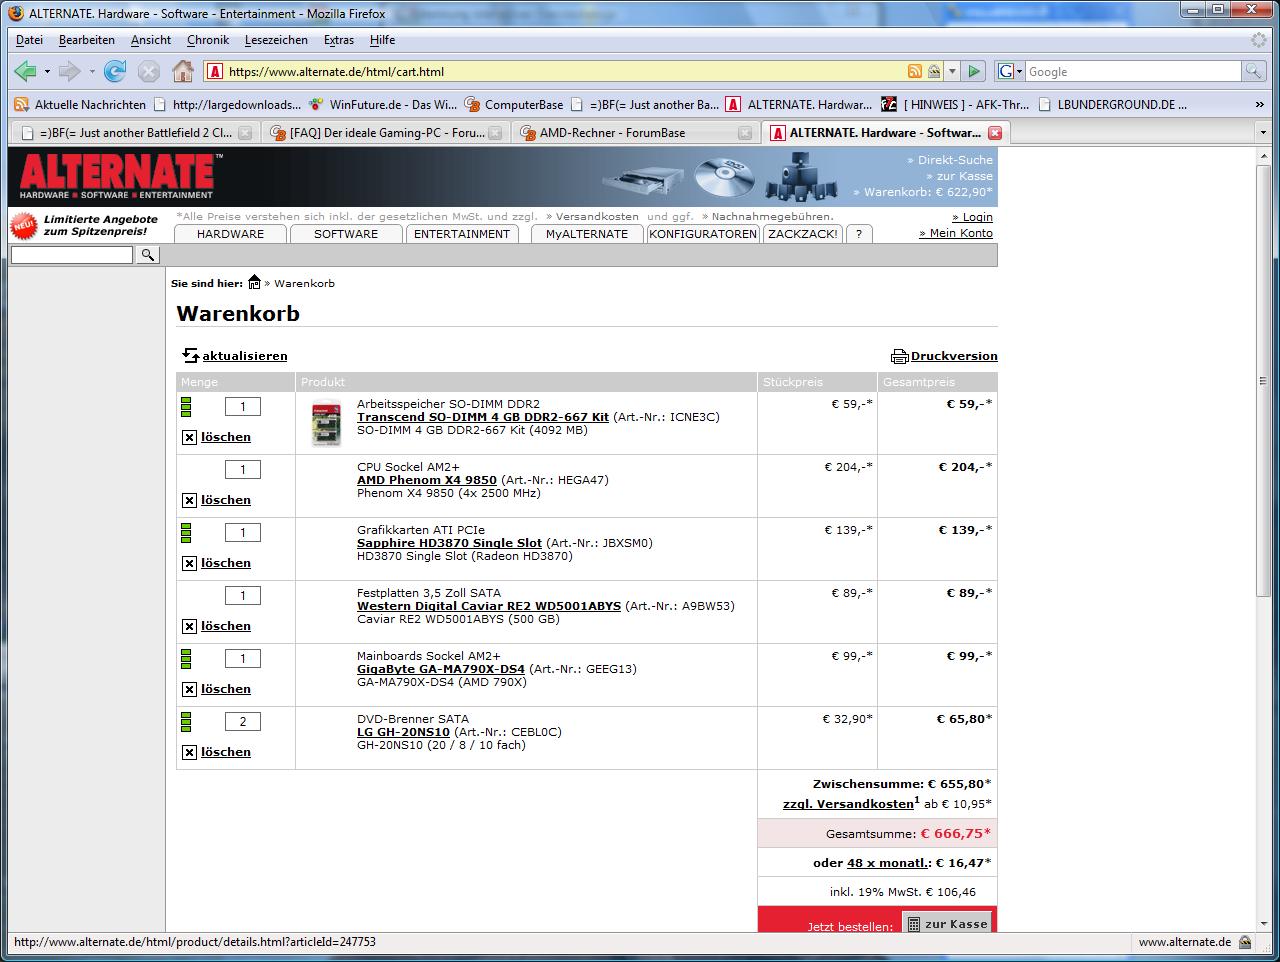
Task: Open the Mein Konto link
Action: point(956,233)
